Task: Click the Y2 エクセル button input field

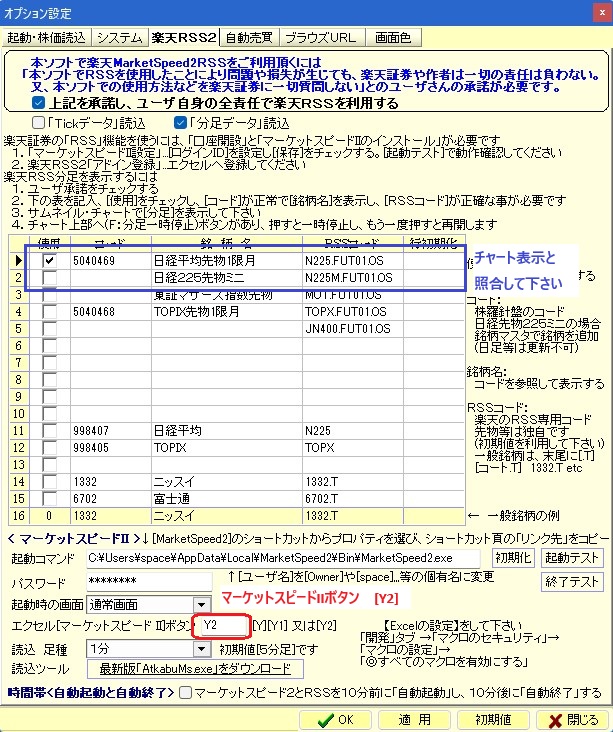Action: 221,626
